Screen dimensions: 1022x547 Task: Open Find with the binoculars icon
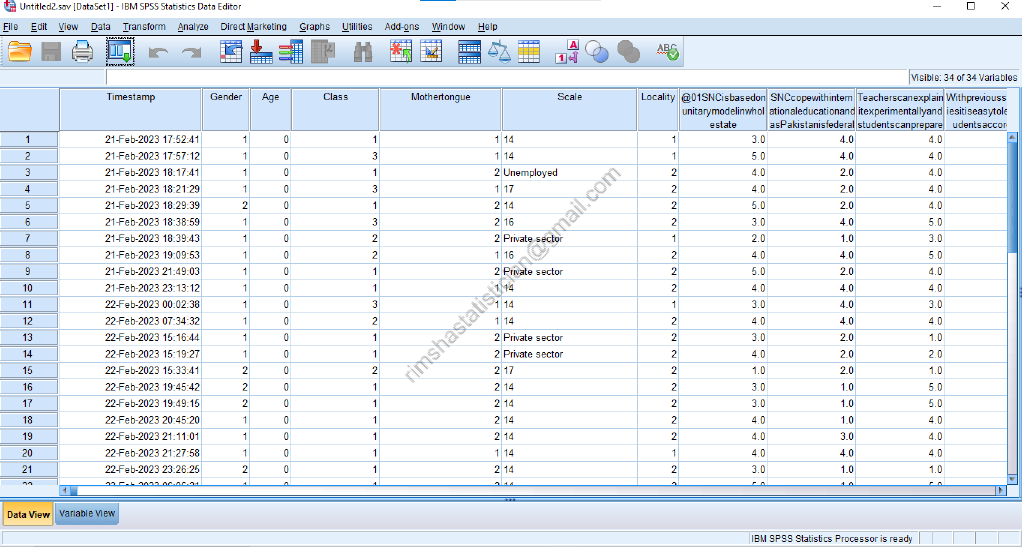362,52
